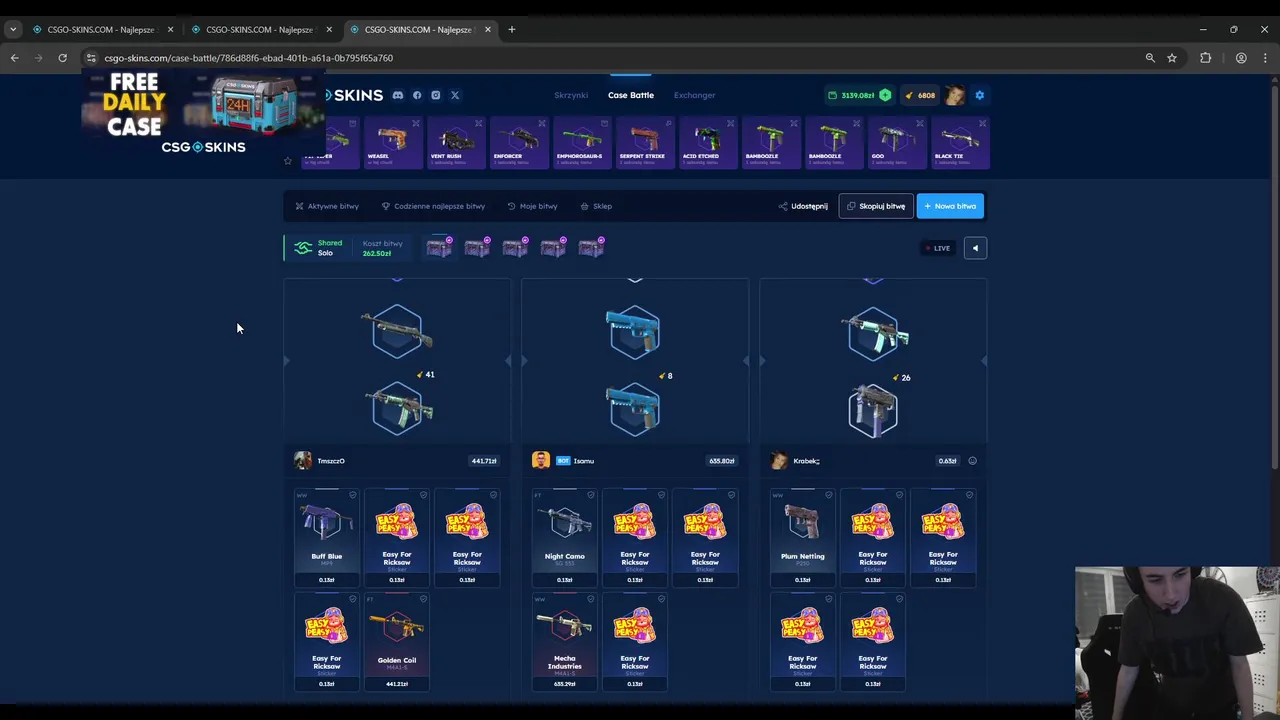
Task: Click the 6808 coins counter
Action: coord(920,95)
